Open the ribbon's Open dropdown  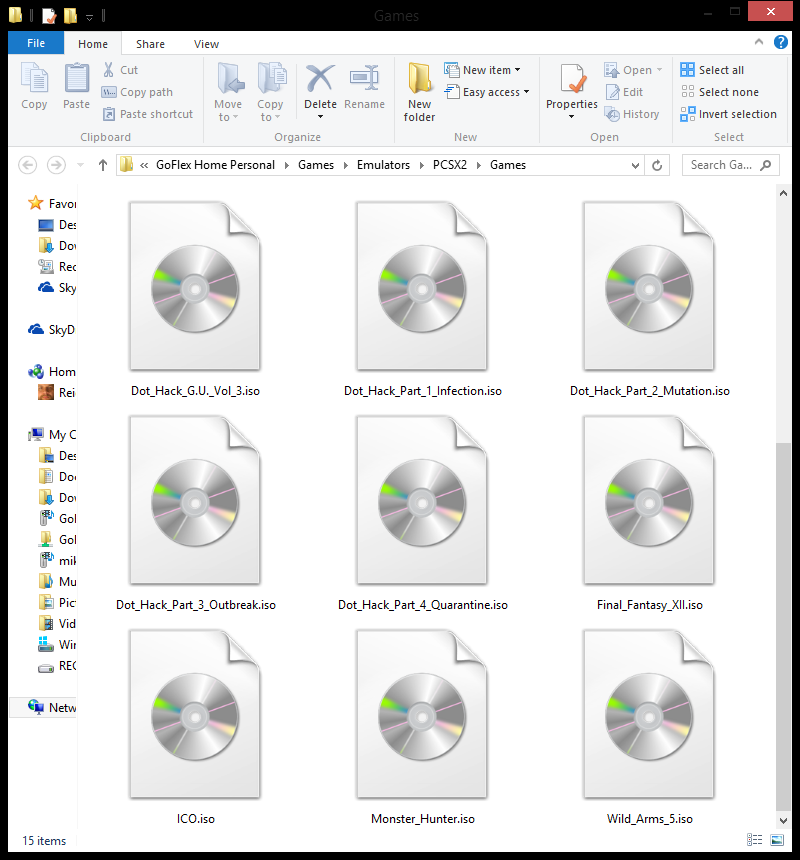pyautogui.click(x=633, y=70)
